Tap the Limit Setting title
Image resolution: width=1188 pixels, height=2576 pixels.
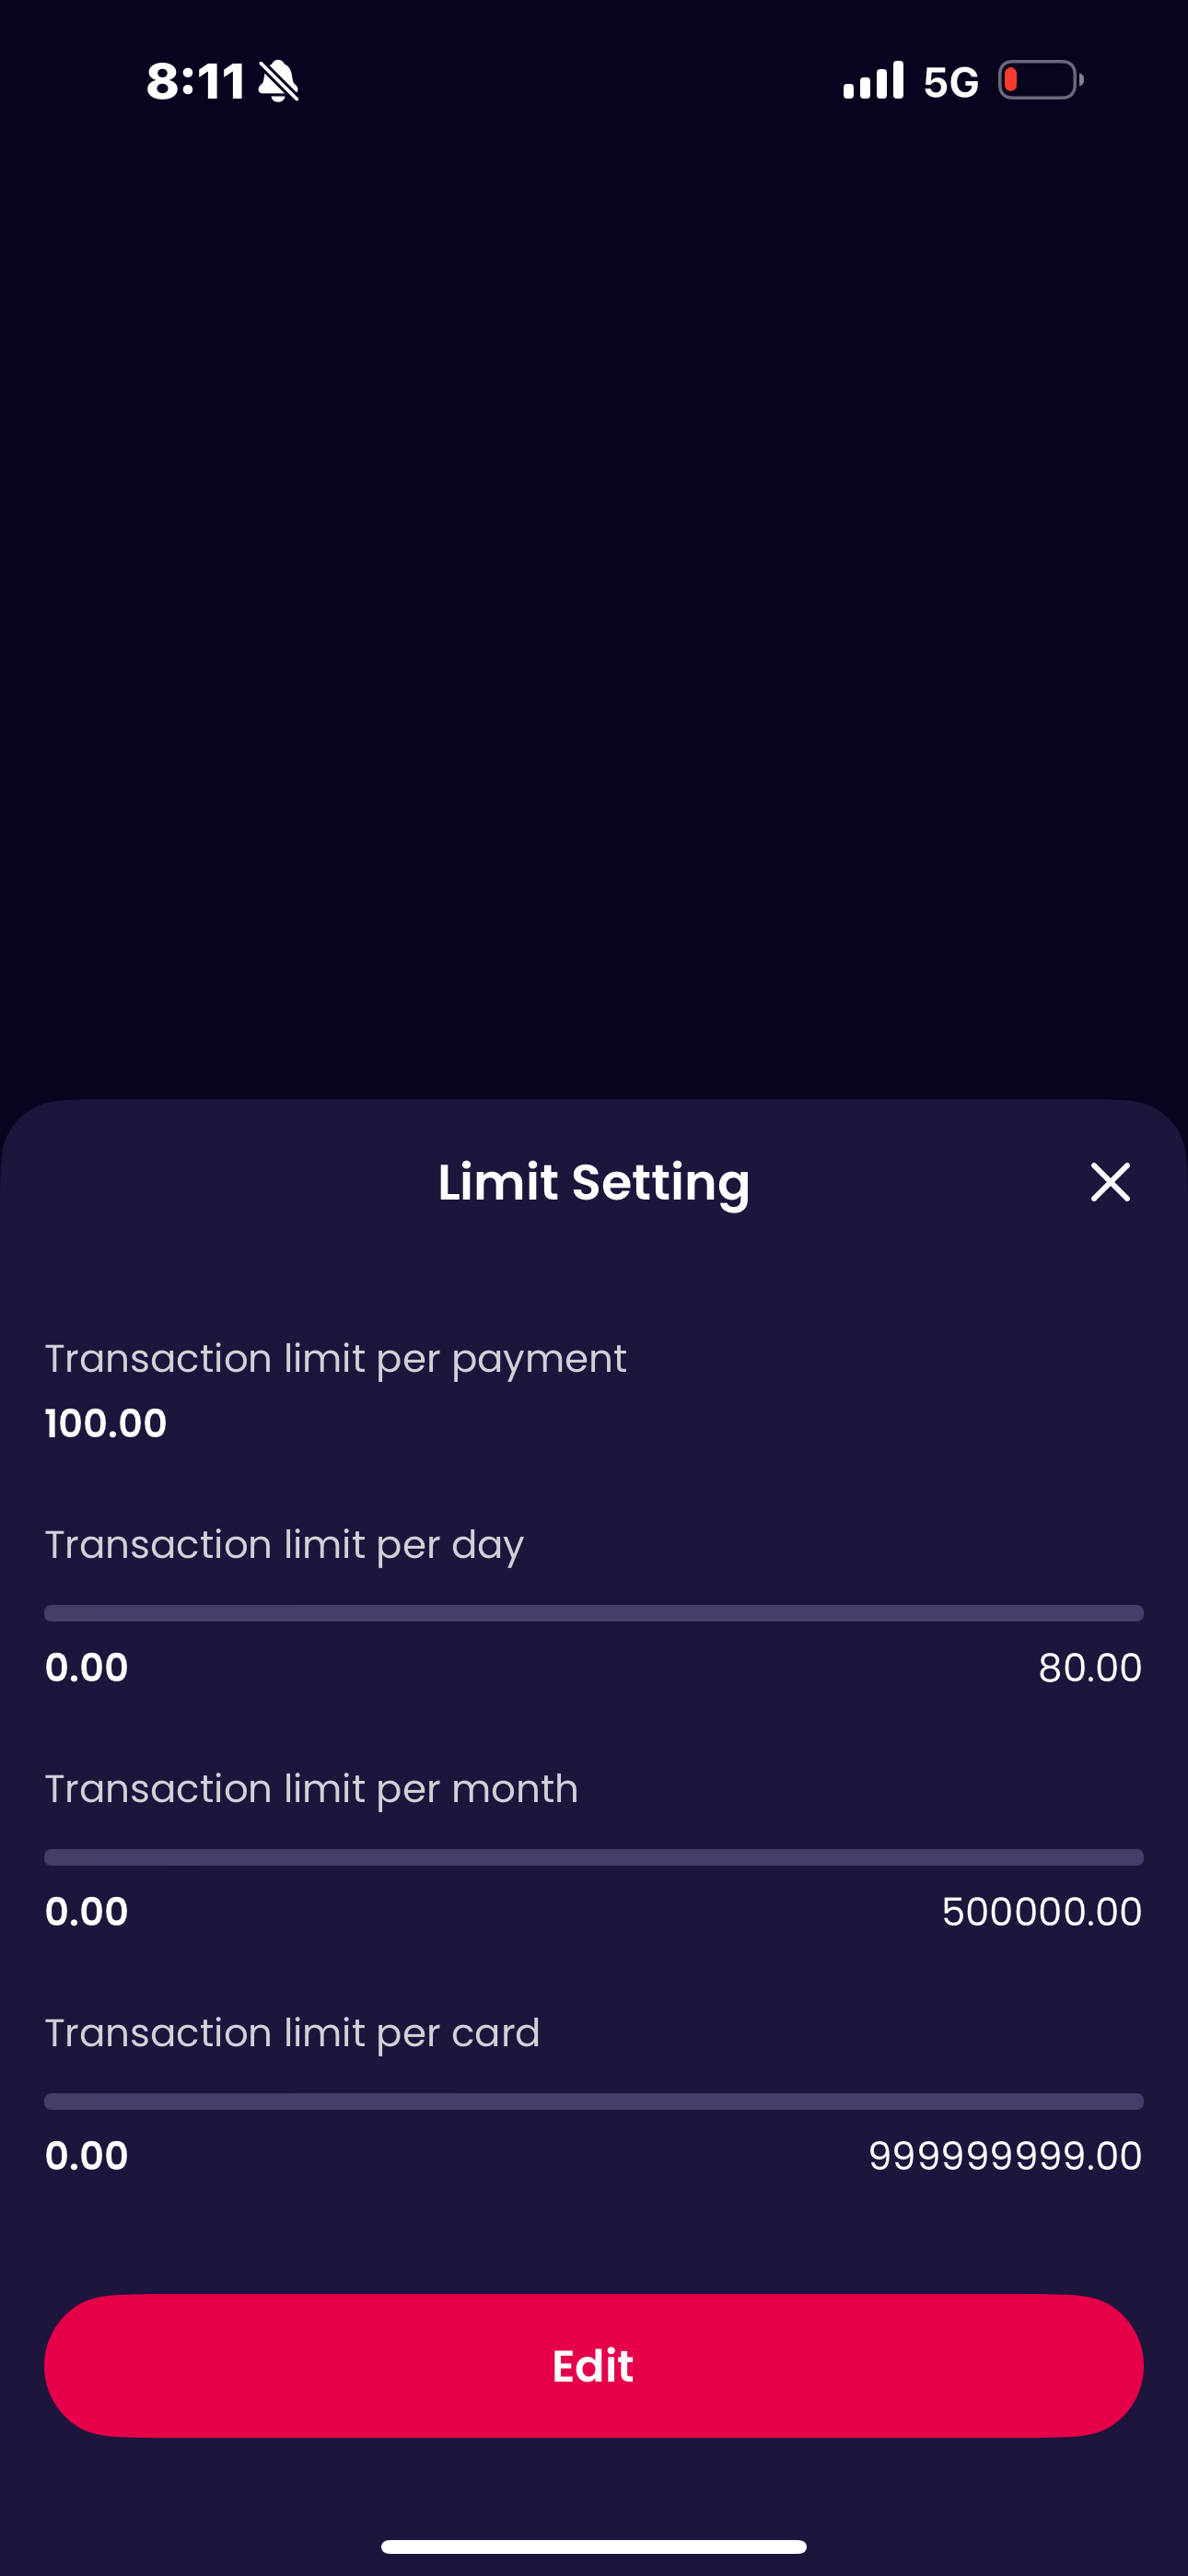coord(594,1182)
